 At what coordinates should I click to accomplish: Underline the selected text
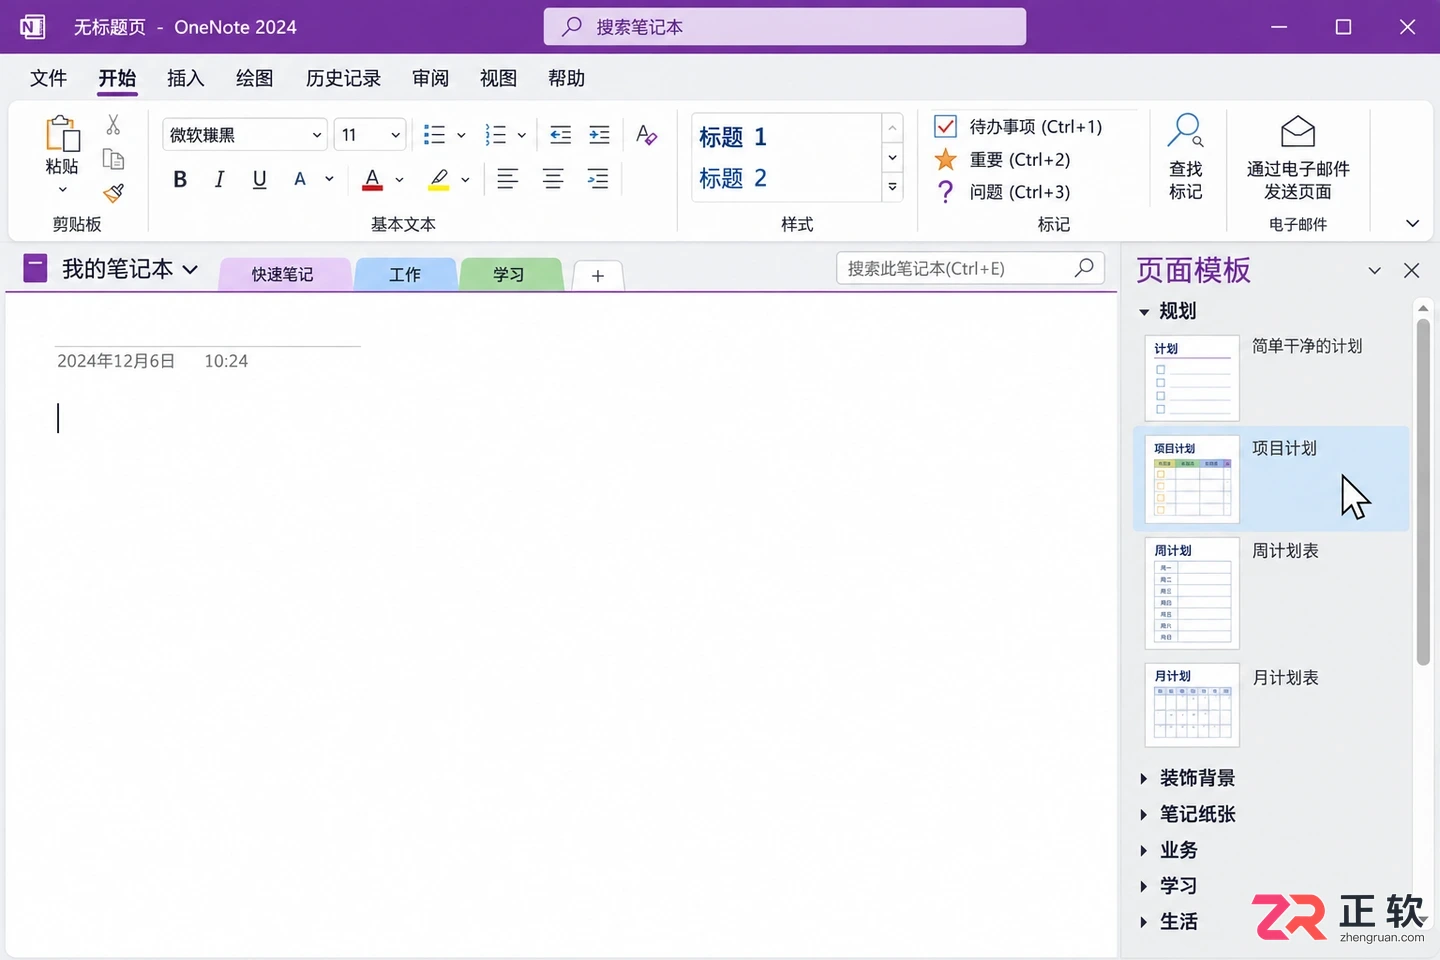259,179
